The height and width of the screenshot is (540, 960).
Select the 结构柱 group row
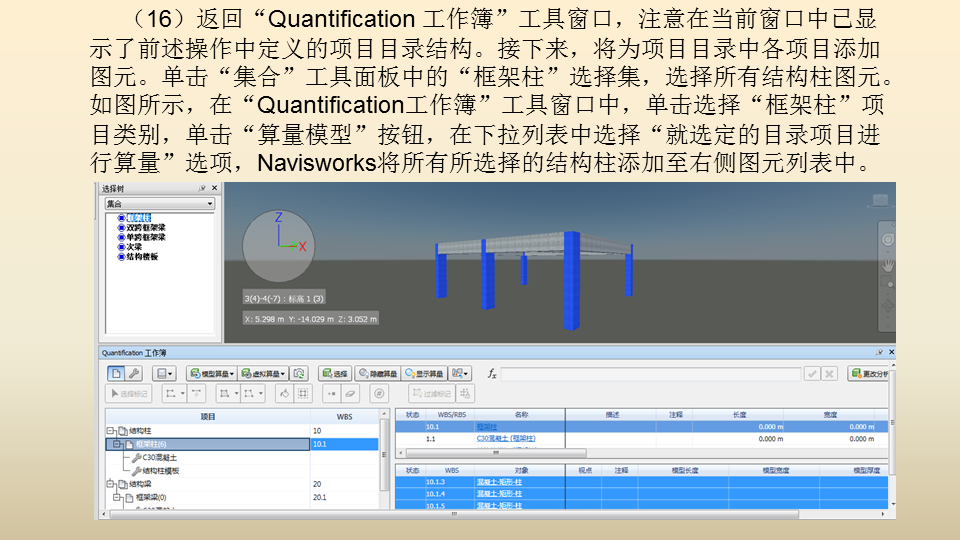click(242, 431)
